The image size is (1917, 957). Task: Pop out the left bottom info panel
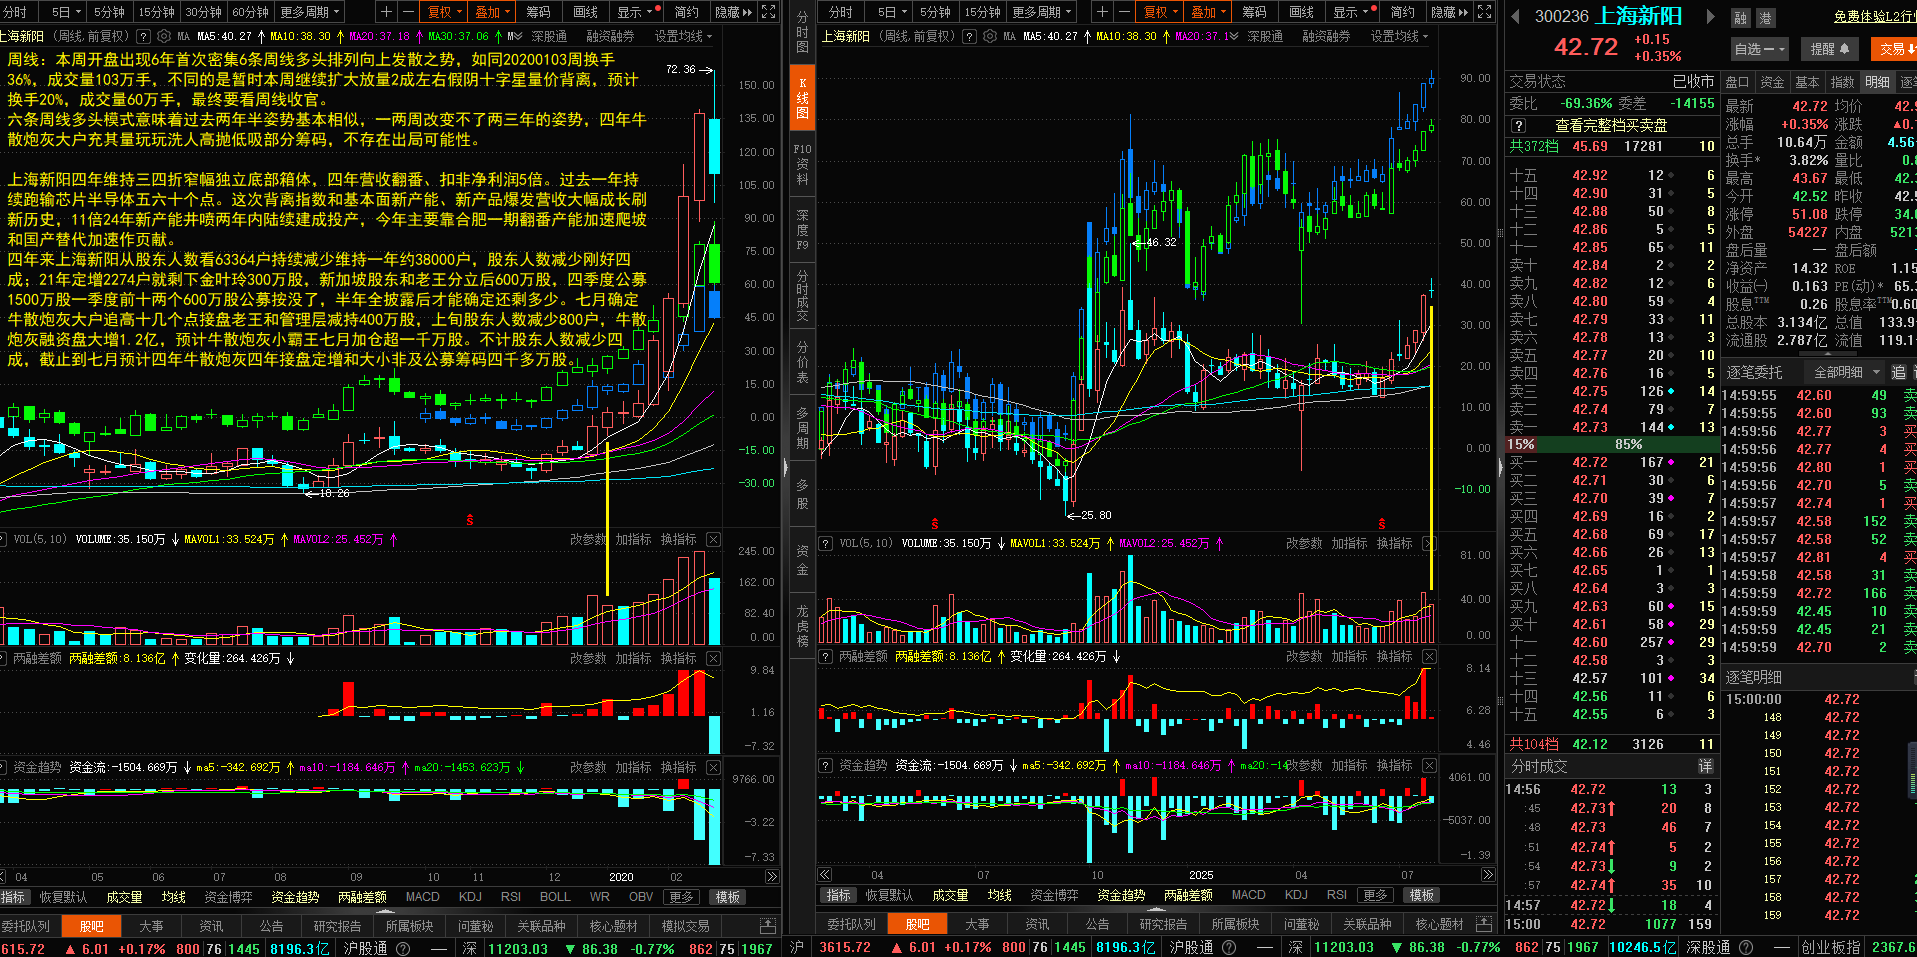pyautogui.click(x=768, y=925)
